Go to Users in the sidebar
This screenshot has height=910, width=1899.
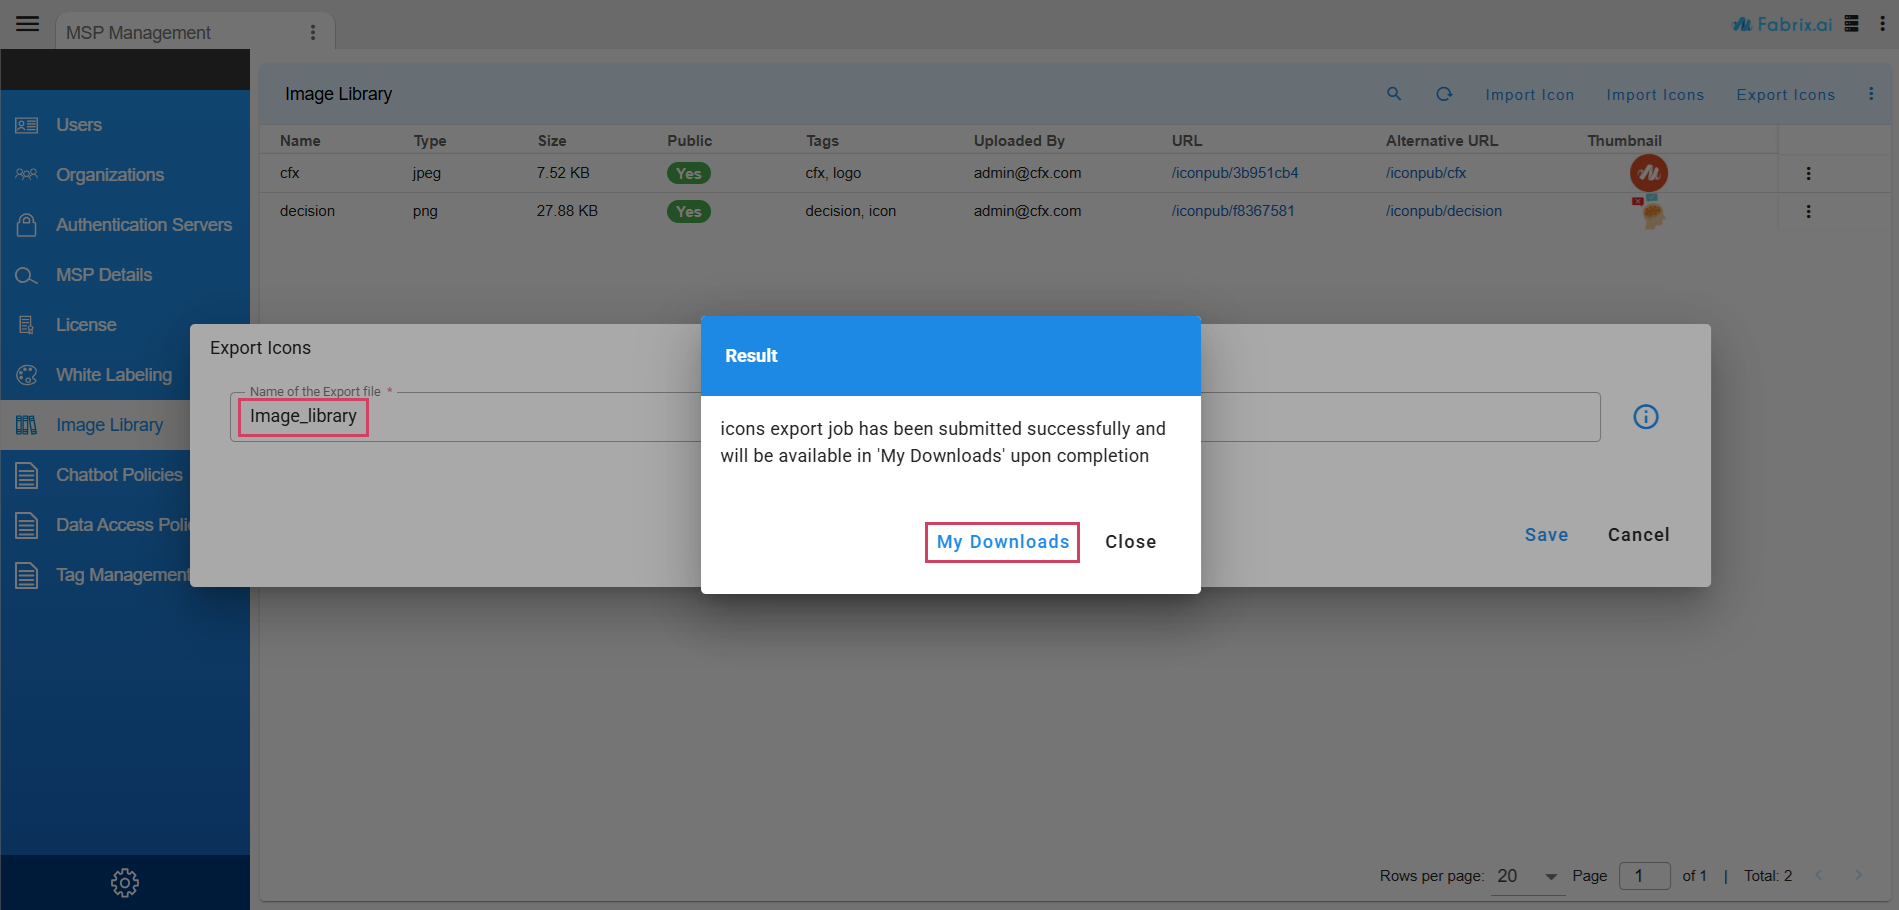pyautogui.click(x=79, y=125)
